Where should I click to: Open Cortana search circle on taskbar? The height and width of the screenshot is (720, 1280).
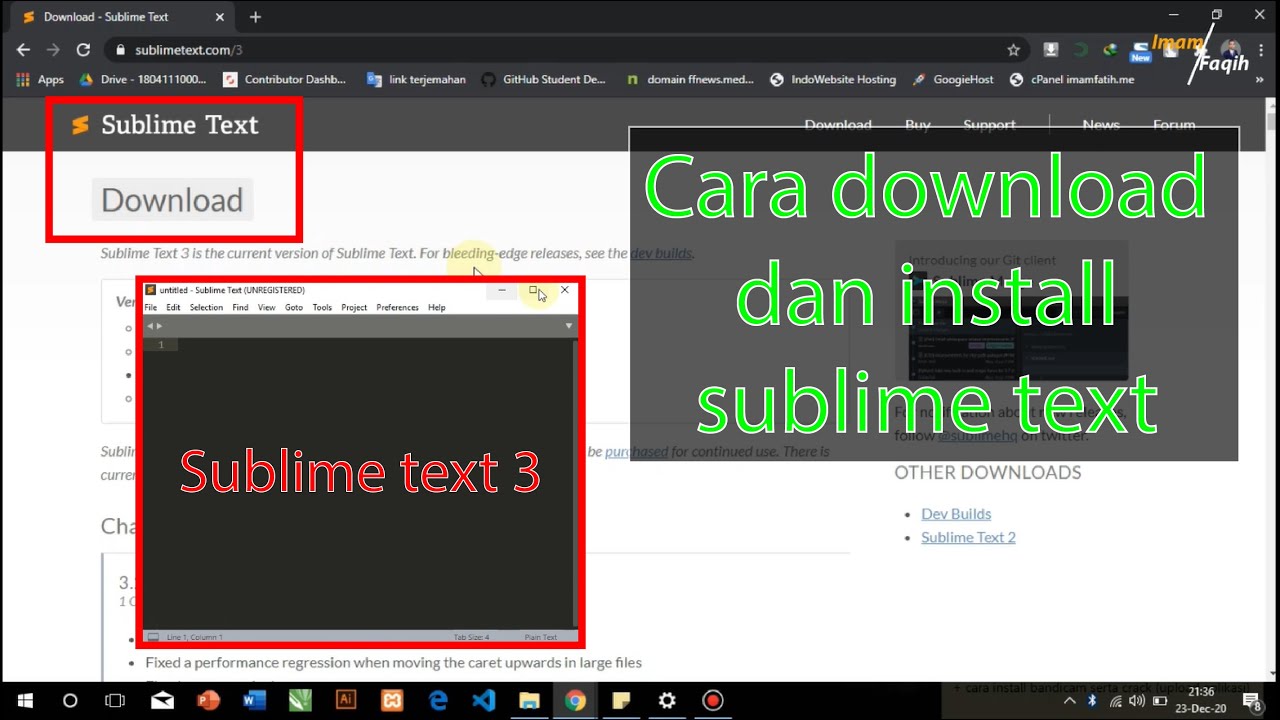click(x=70, y=700)
